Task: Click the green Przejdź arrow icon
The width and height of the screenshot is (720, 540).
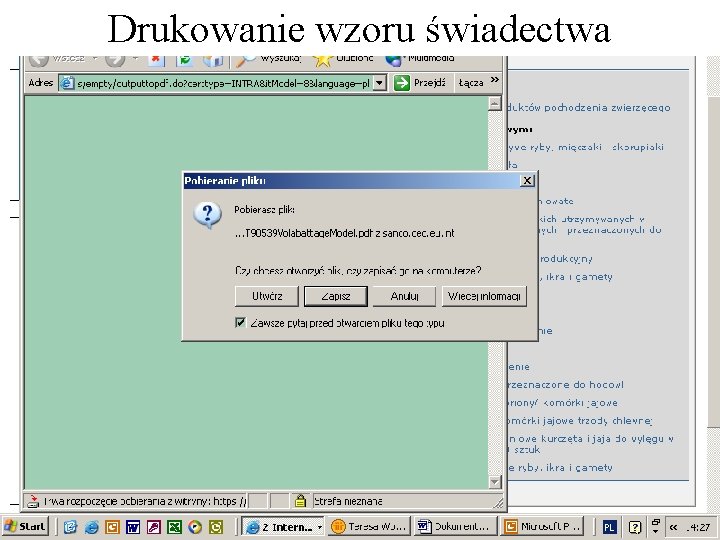Action: click(401, 83)
